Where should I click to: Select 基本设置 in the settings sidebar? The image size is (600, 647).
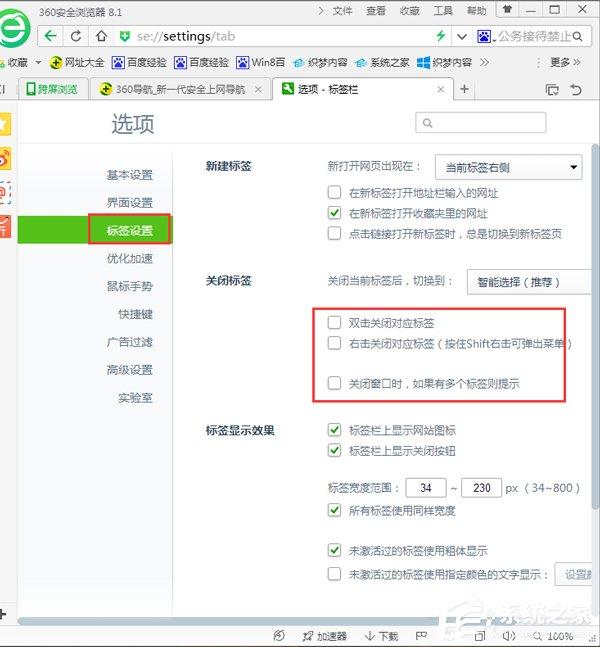pos(129,175)
